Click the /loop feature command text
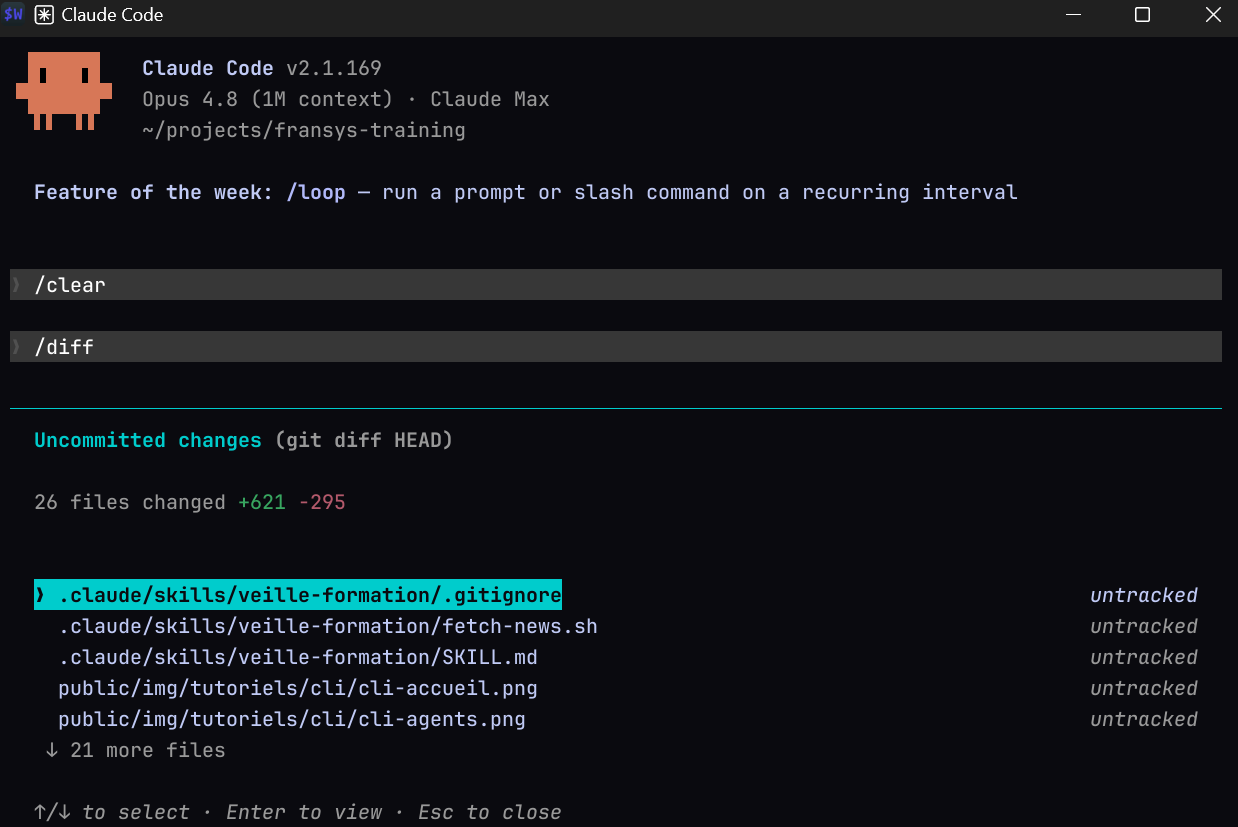Screen dimensions: 1238x827 (316, 192)
